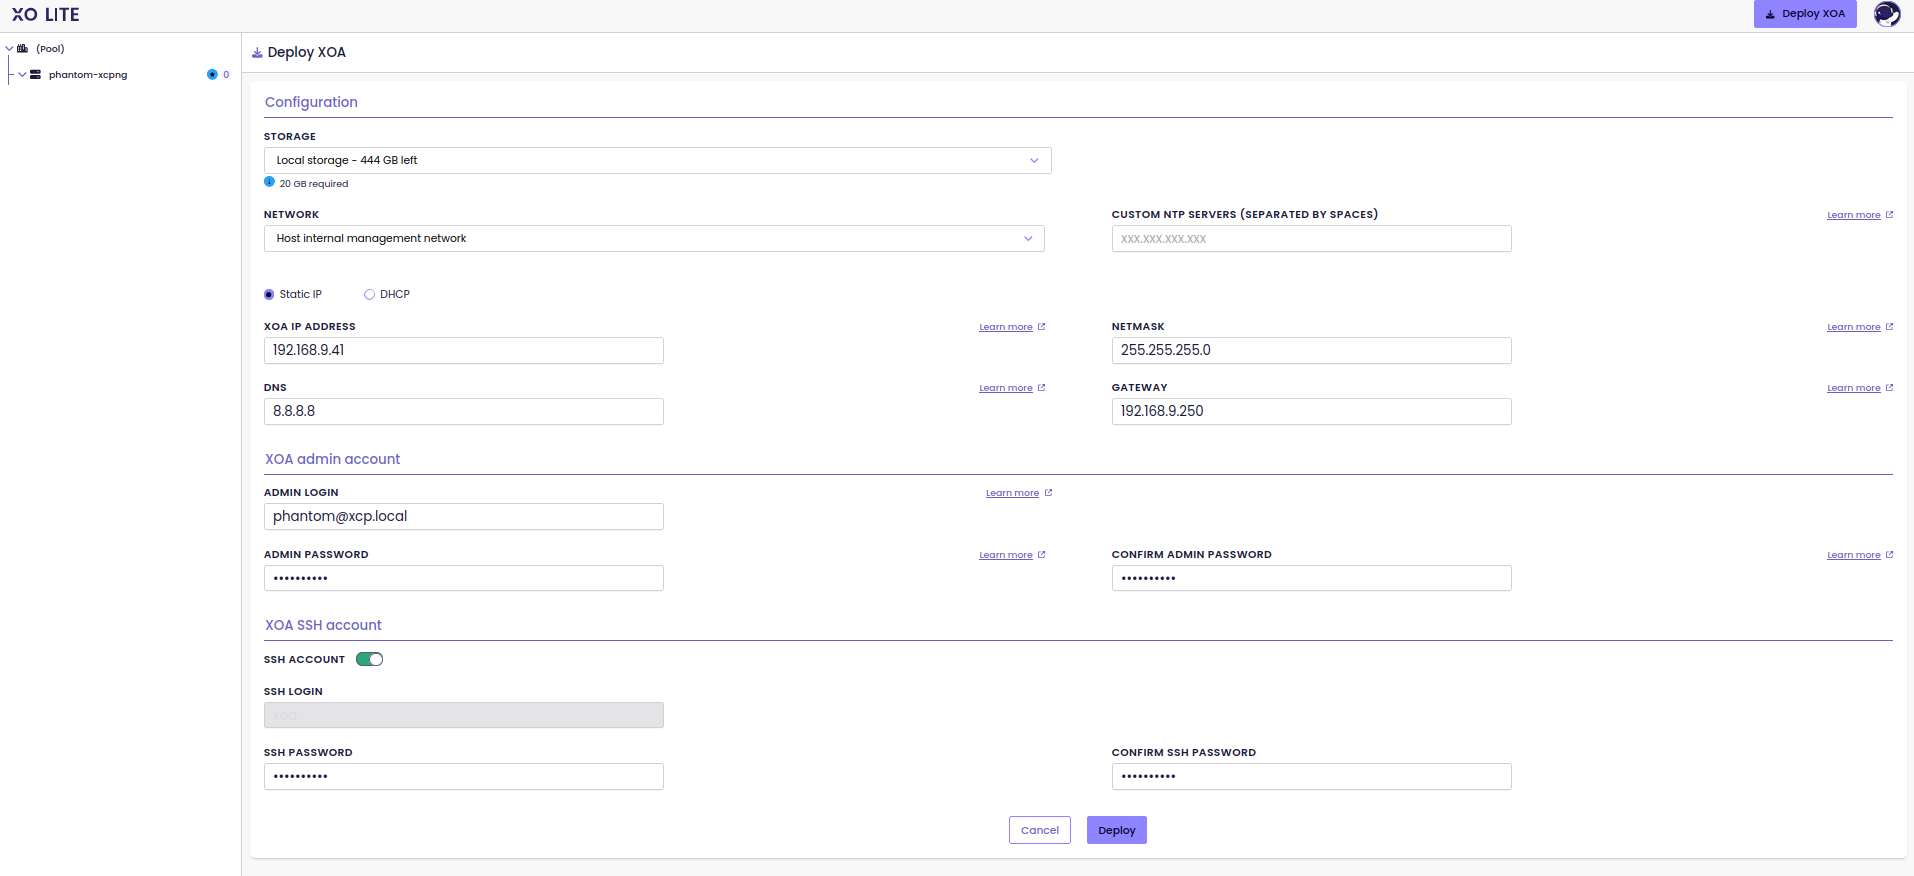The height and width of the screenshot is (876, 1914).
Task: Click the pool icon in the sidebar tree
Action: (23, 48)
